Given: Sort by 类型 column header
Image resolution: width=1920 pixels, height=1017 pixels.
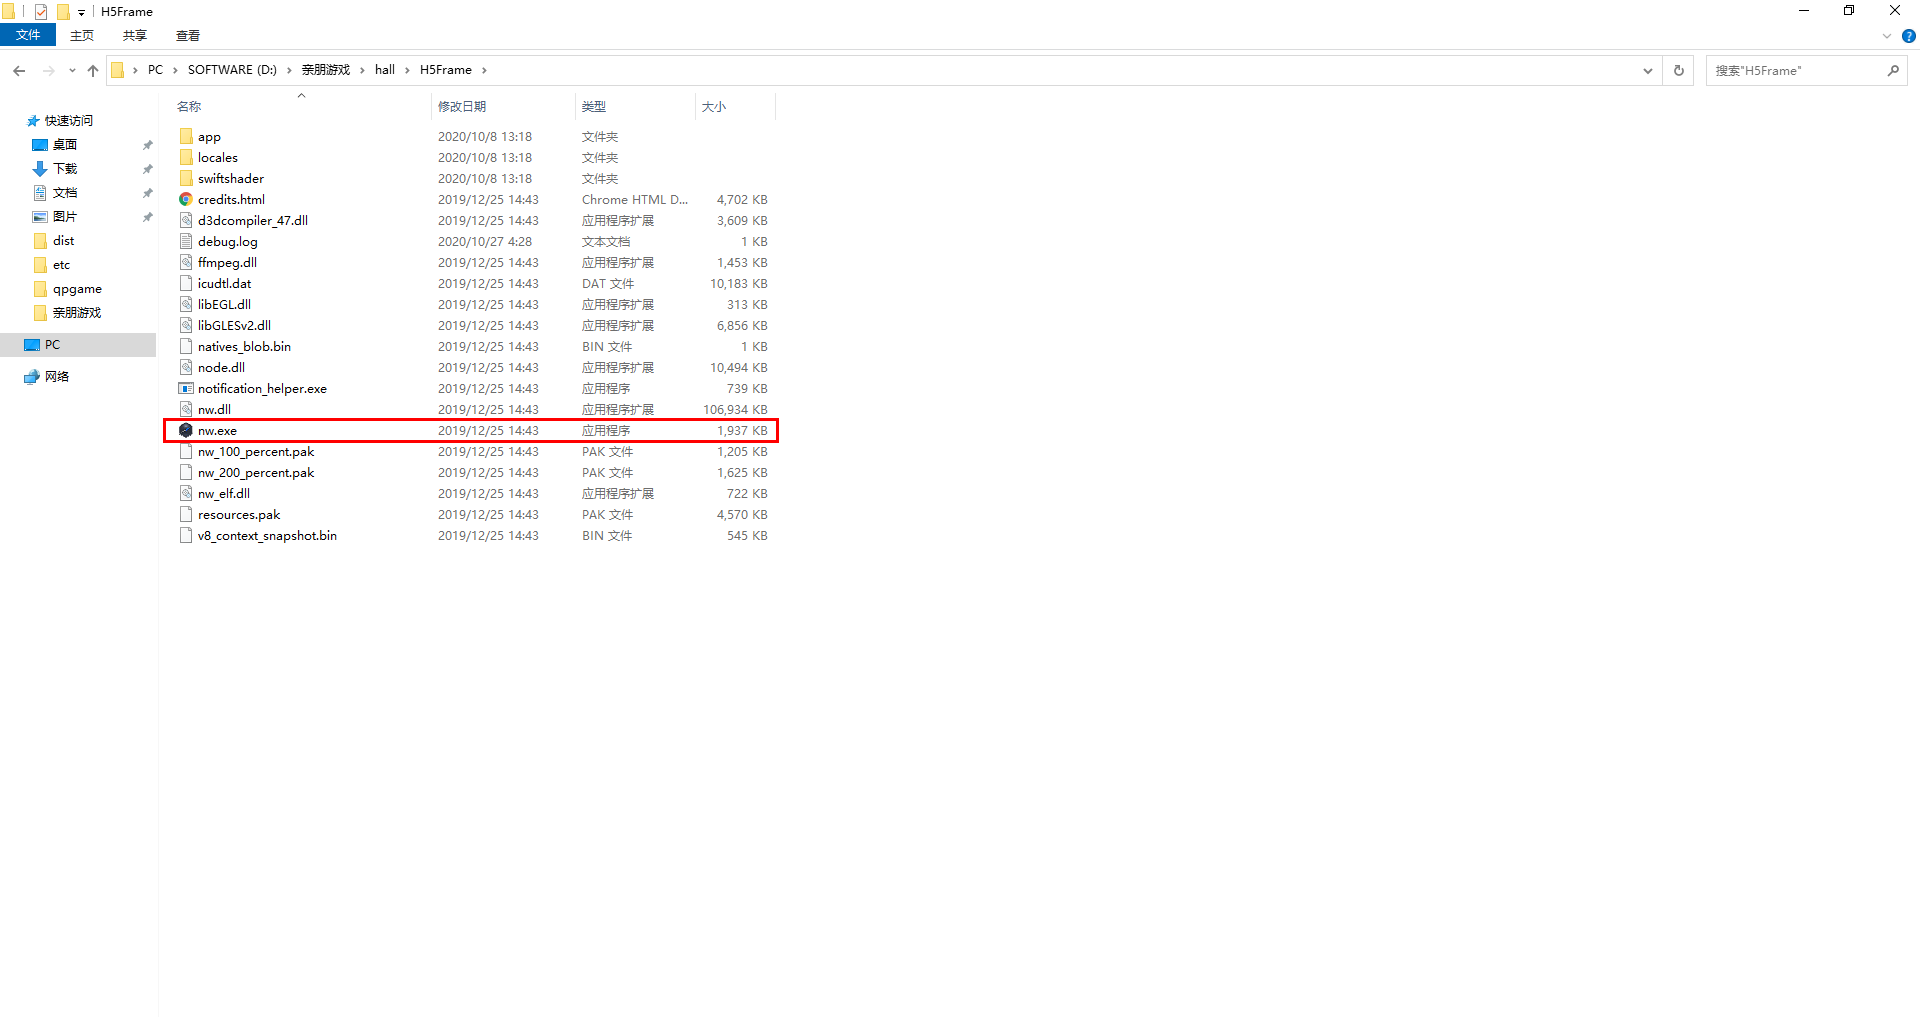Looking at the screenshot, I should coord(635,106).
